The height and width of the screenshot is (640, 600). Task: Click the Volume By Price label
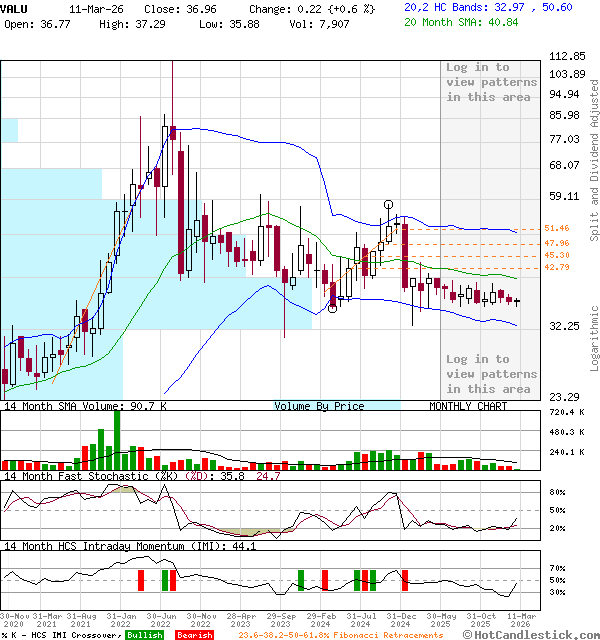[319, 406]
